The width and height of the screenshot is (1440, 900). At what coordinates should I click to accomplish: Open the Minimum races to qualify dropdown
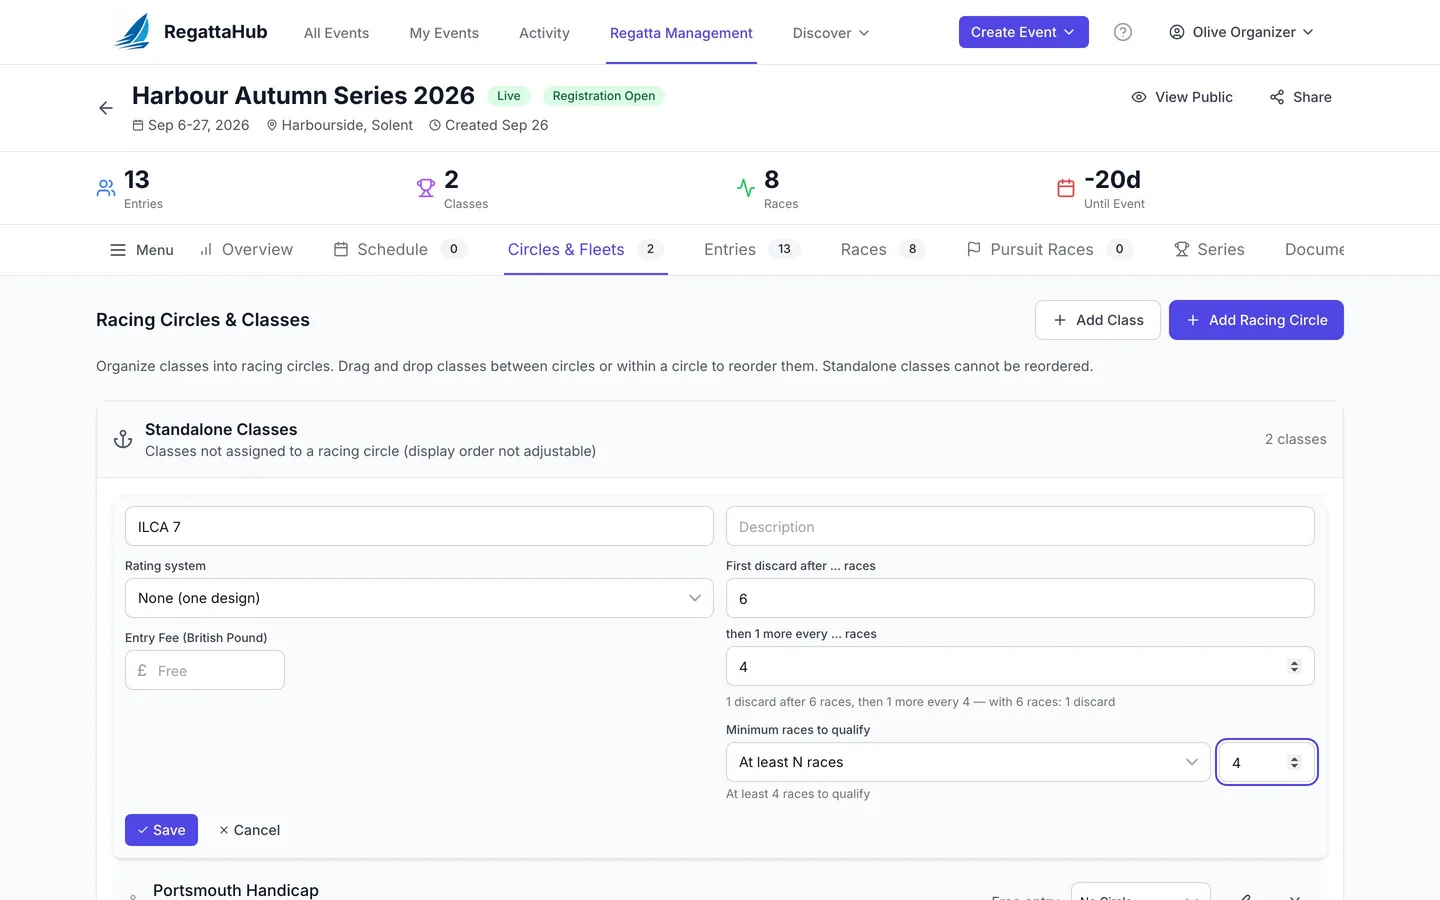click(x=968, y=762)
